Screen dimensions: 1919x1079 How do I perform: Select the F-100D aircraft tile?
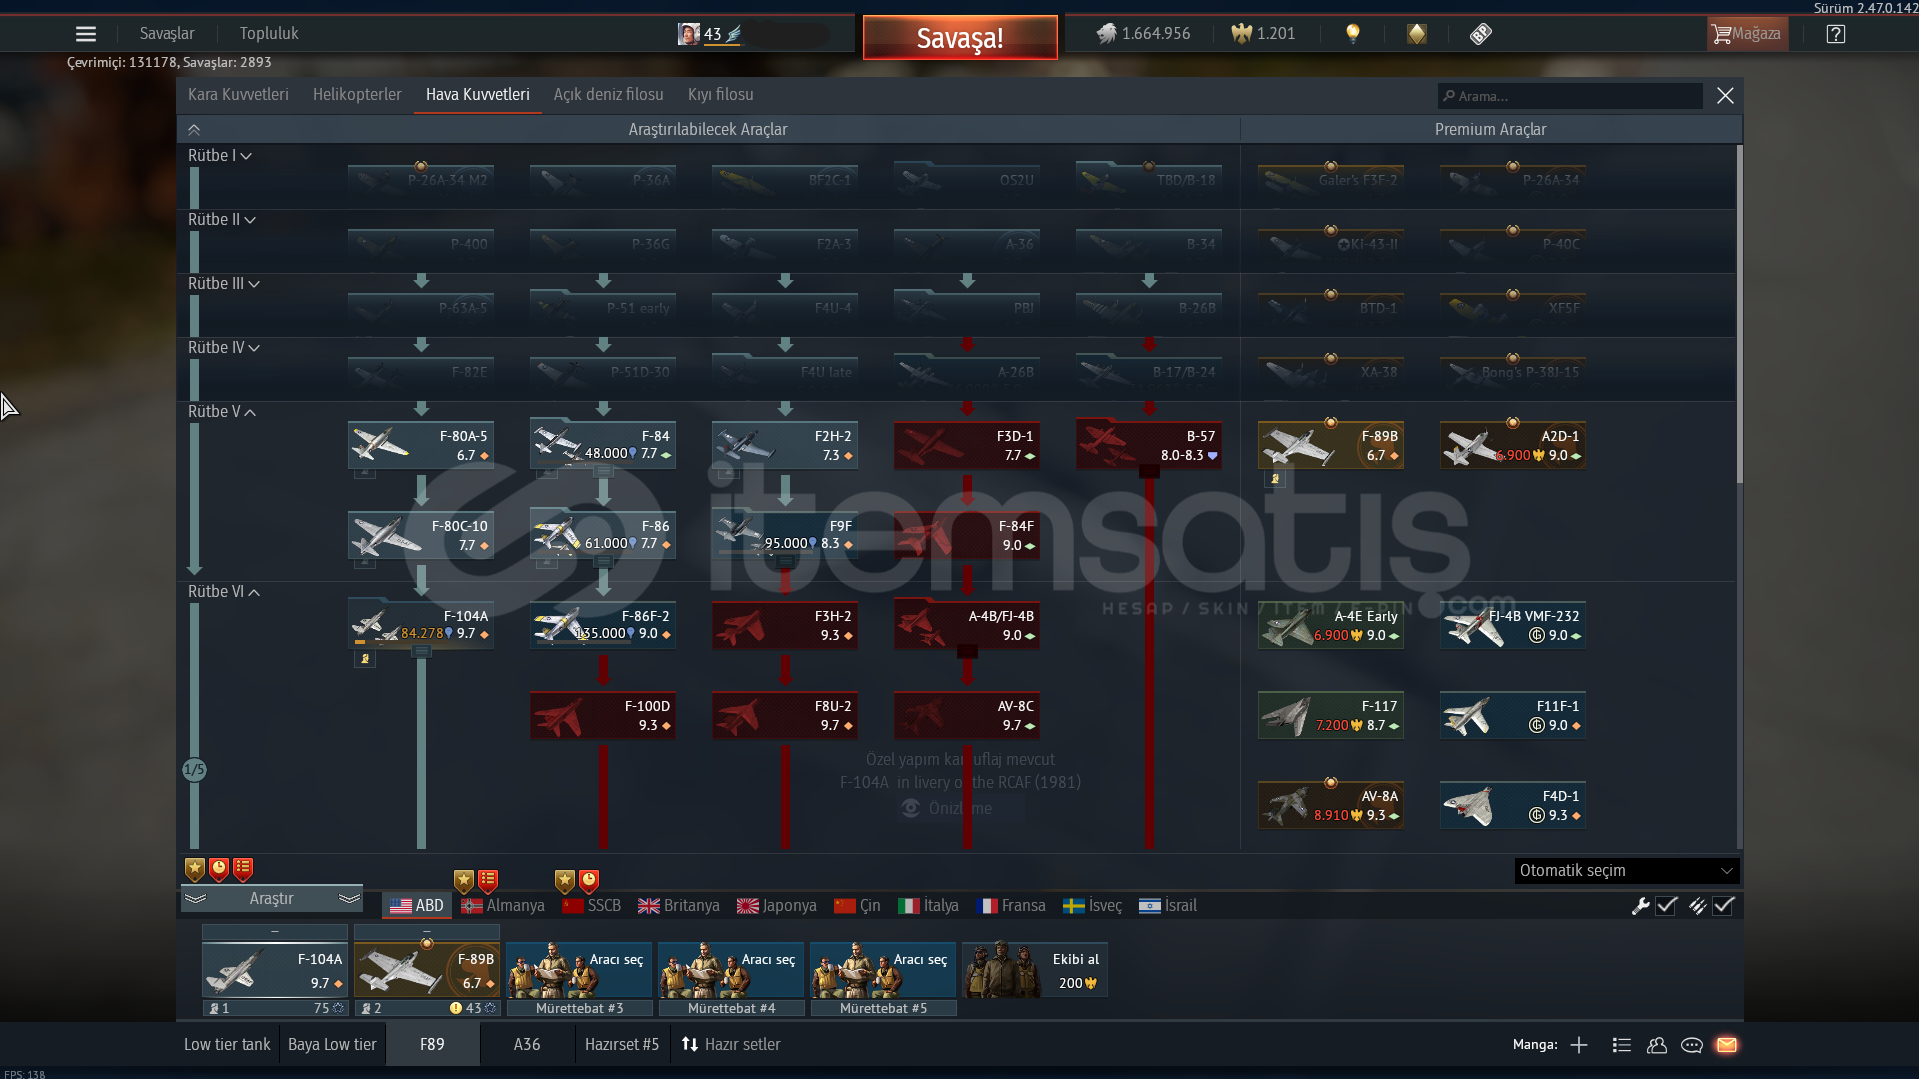[603, 715]
